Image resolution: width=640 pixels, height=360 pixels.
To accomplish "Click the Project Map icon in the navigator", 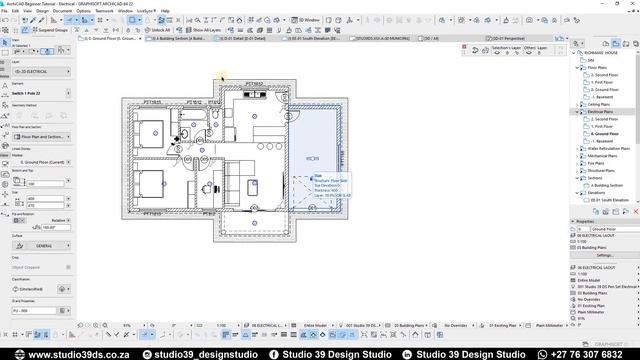I will tap(606, 44).
